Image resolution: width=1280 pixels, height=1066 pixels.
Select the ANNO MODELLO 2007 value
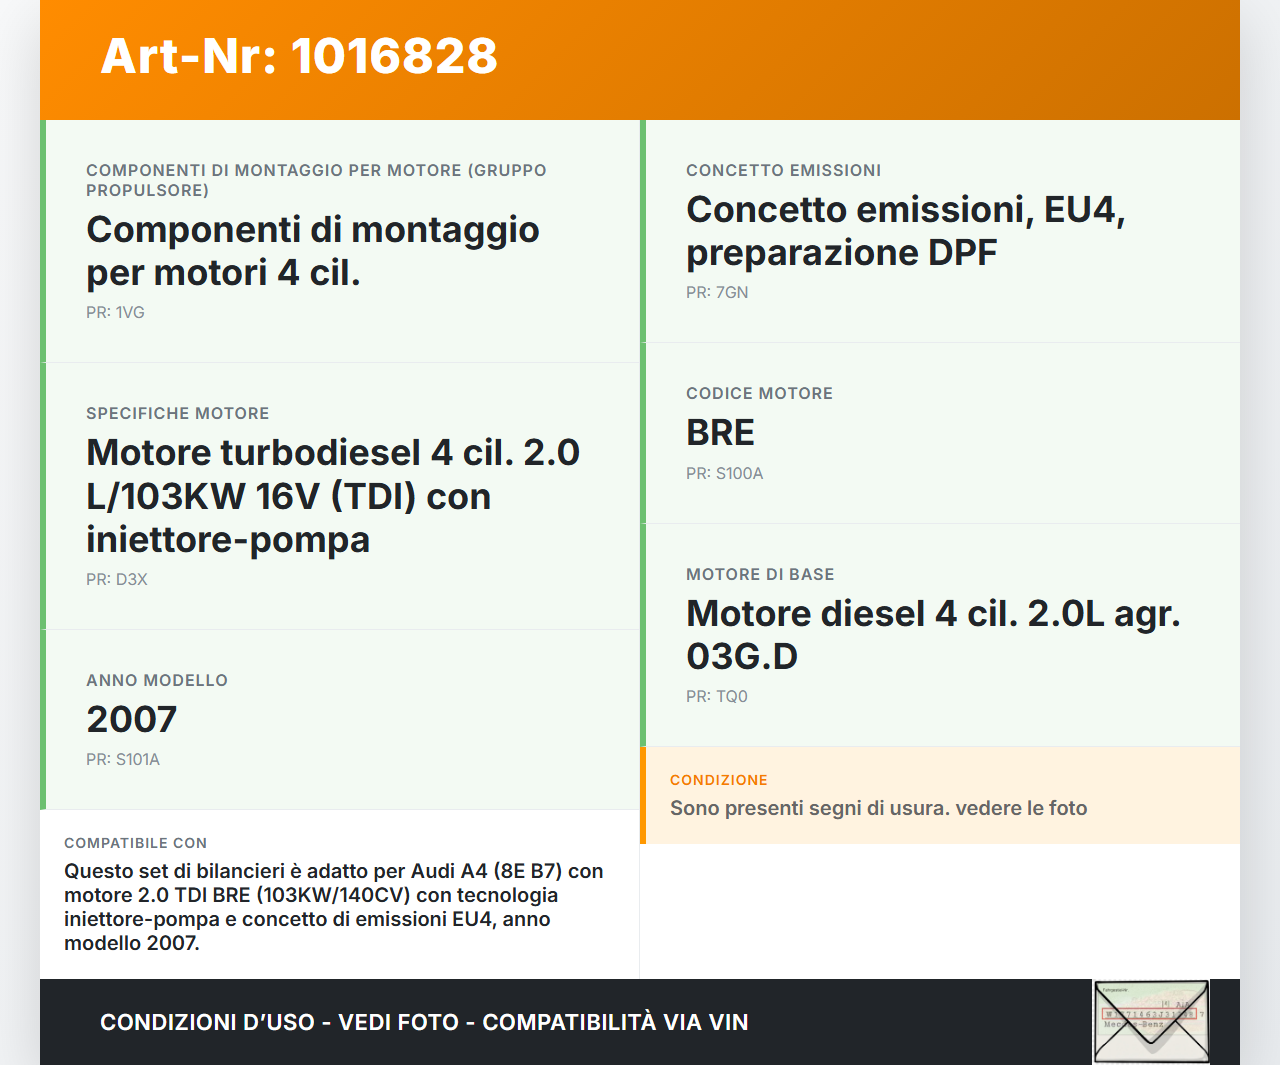pyautogui.click(x=131, y=718)
